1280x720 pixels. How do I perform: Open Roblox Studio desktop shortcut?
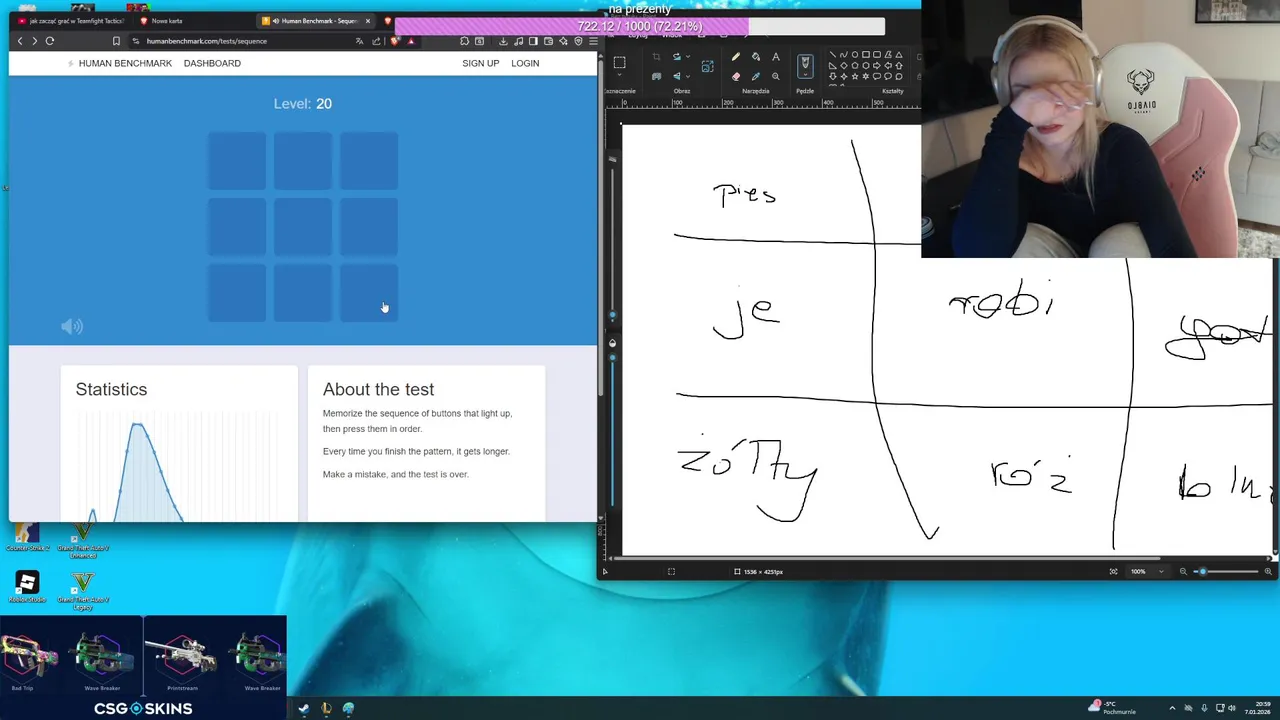(27, 586)
